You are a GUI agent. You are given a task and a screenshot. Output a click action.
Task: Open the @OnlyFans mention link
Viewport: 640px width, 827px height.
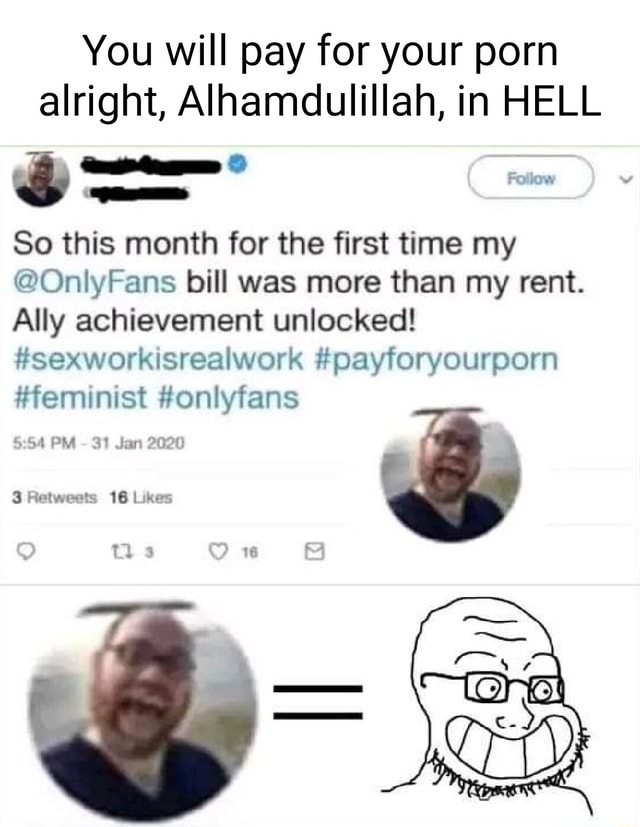95,283
